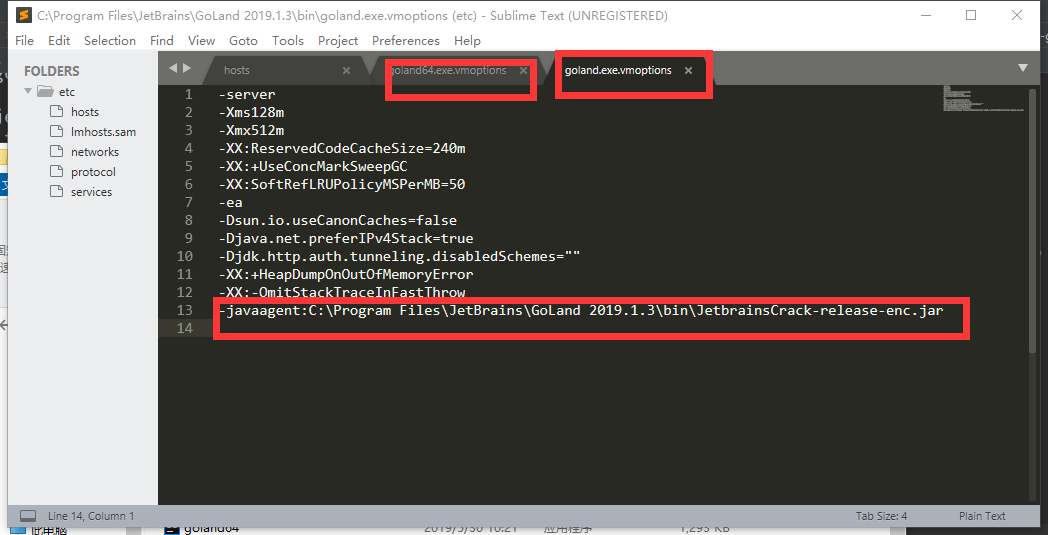Open the tab list dropdown arrow
Viewport: 1048px width, 535px height.
[x=1023, y=68]
